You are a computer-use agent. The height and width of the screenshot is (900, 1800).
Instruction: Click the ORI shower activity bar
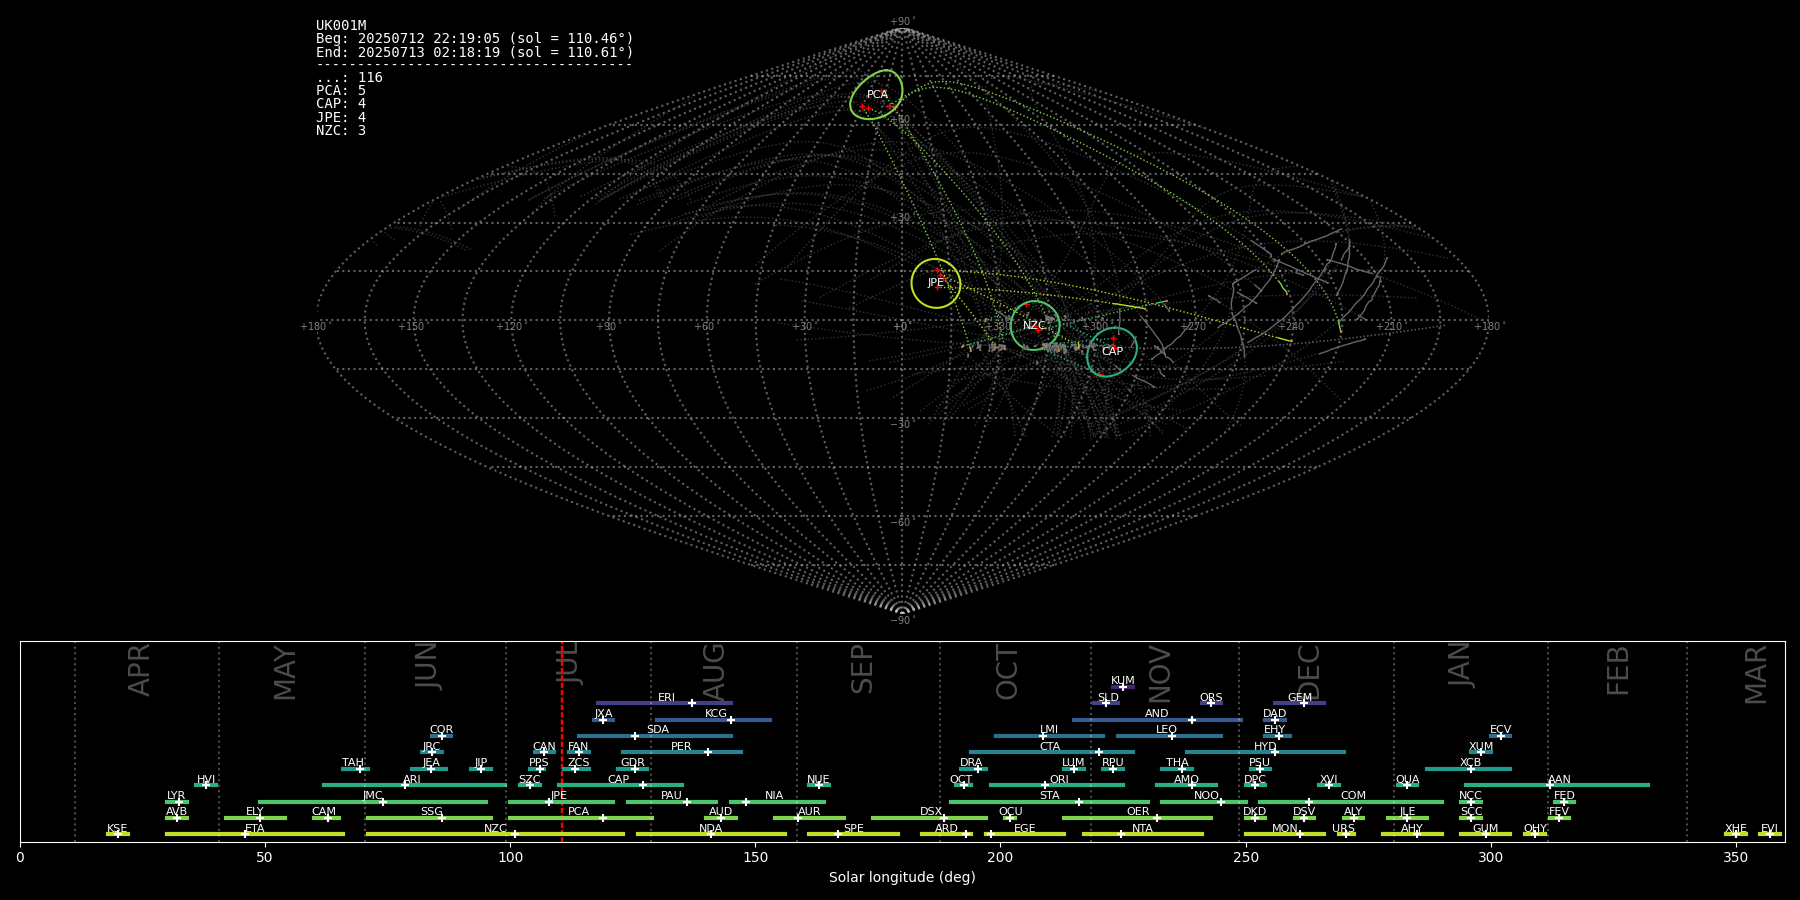(1057, 785)
